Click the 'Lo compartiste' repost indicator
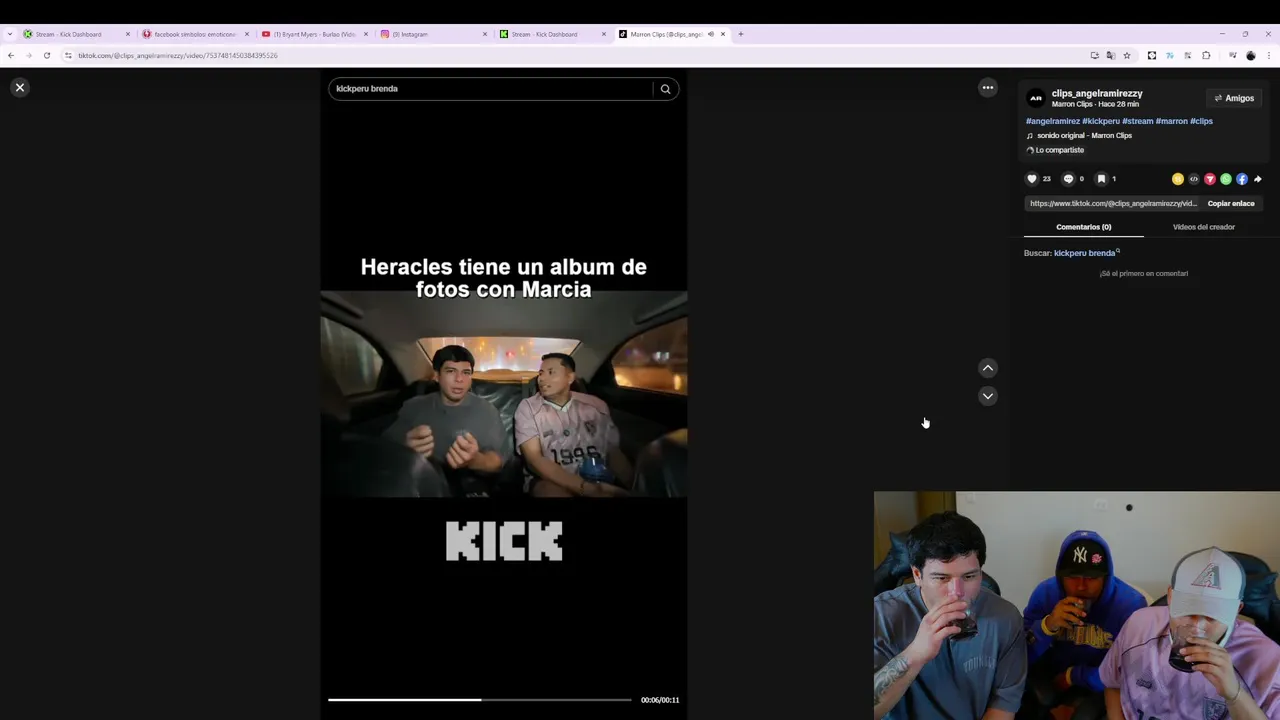Image resolution: width=1280 pixels, height=720 pixels. tap(1055, 150)
